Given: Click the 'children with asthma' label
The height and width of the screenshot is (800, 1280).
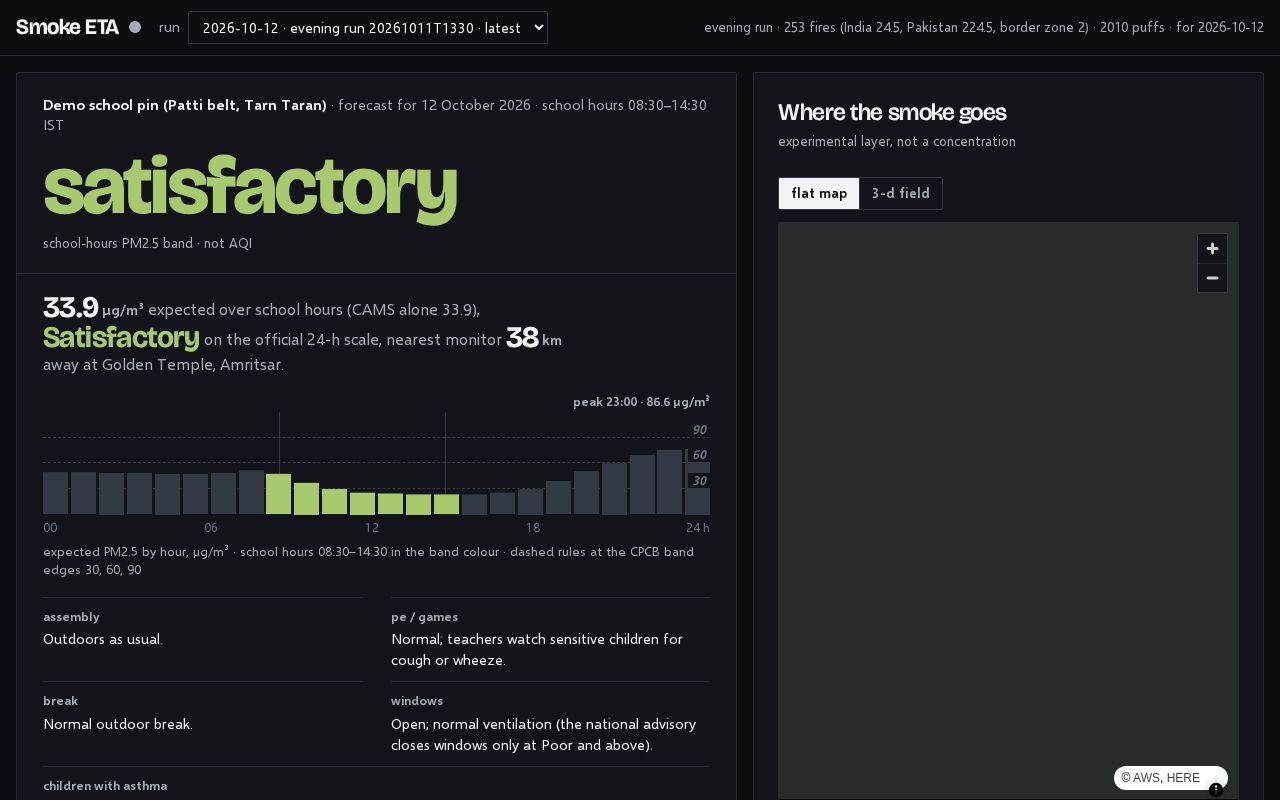Looking at the screenshot, I should pyautogui.click(x=105, y=786).
